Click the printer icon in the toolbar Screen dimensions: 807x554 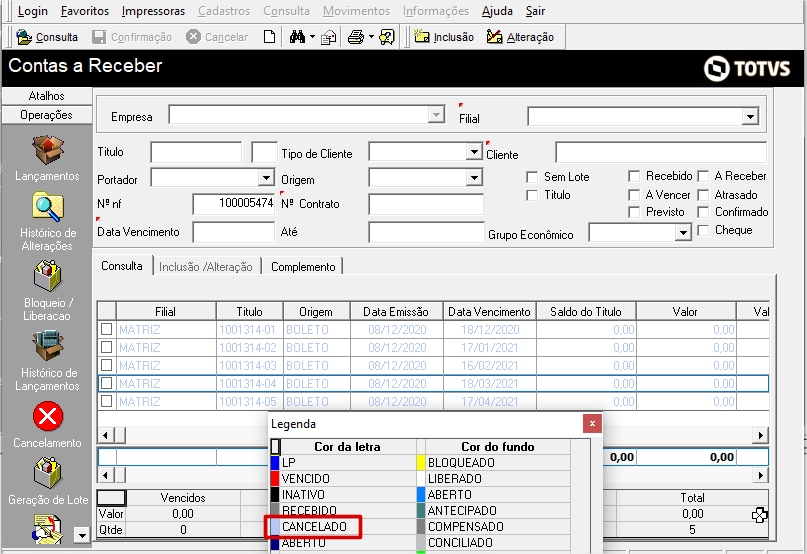pos(356,37)
